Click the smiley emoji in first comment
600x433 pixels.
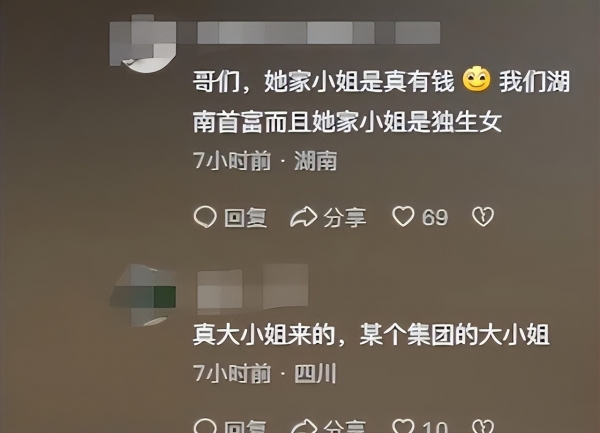point(476,79)
